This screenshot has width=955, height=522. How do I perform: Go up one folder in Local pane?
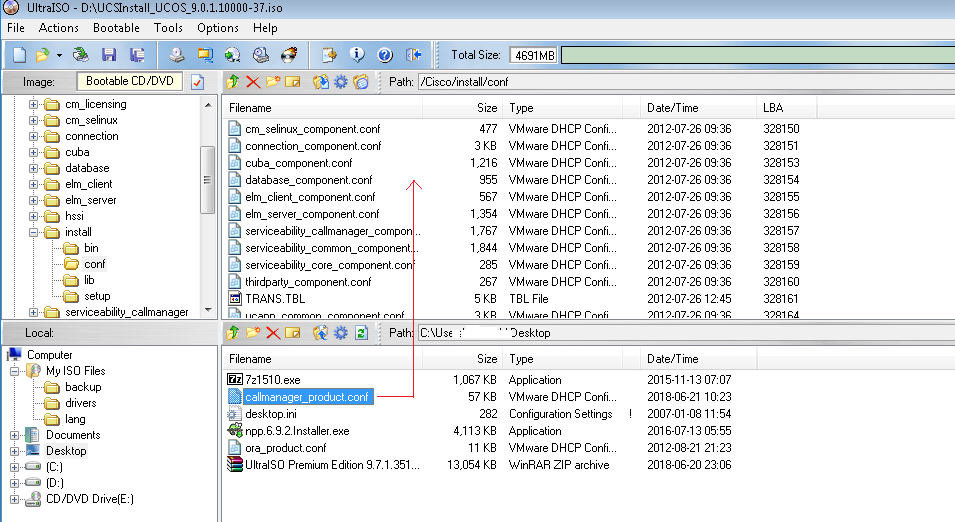coord(233,333)
